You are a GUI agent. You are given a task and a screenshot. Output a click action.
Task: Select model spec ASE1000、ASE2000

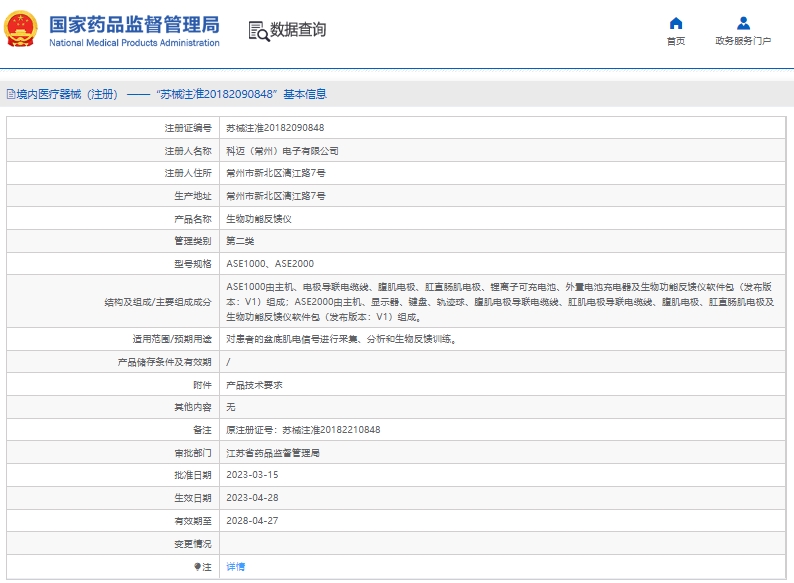[270, 264]
